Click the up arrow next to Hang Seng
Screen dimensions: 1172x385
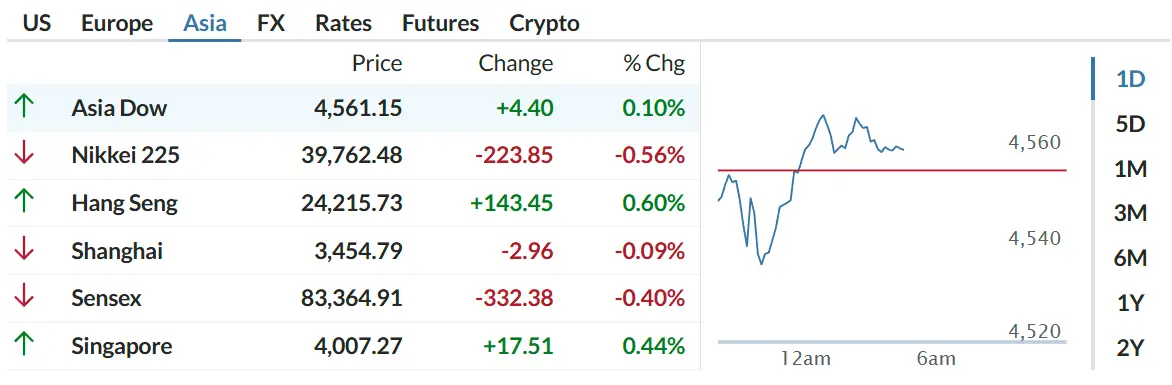24,203
